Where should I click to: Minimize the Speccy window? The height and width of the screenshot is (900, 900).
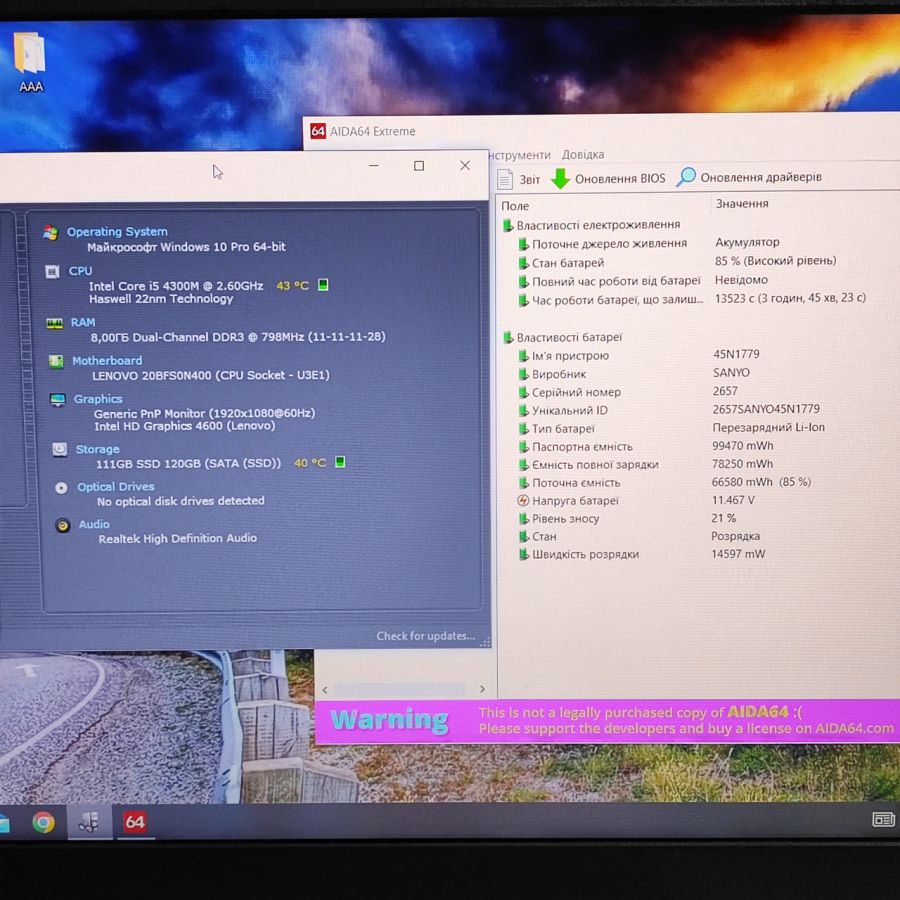[x=374, y=166]
